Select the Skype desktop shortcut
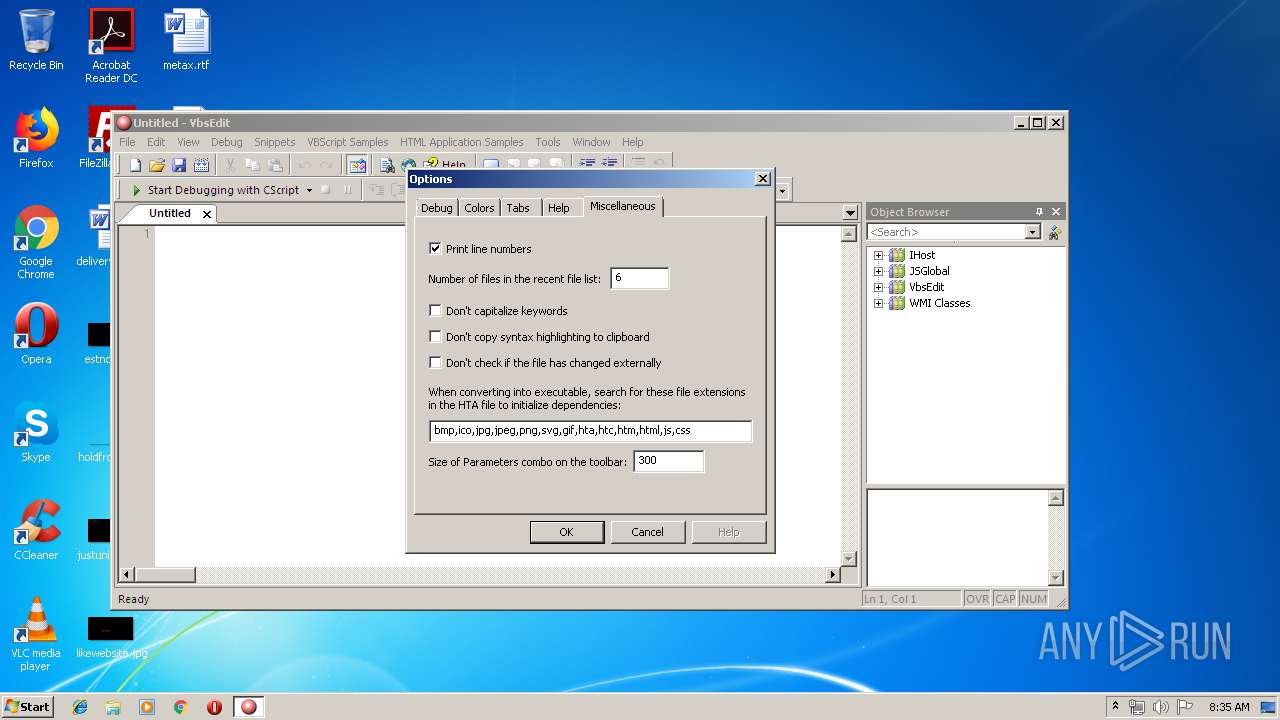This screenshot has height=720, width=1280. pos(36,433)
